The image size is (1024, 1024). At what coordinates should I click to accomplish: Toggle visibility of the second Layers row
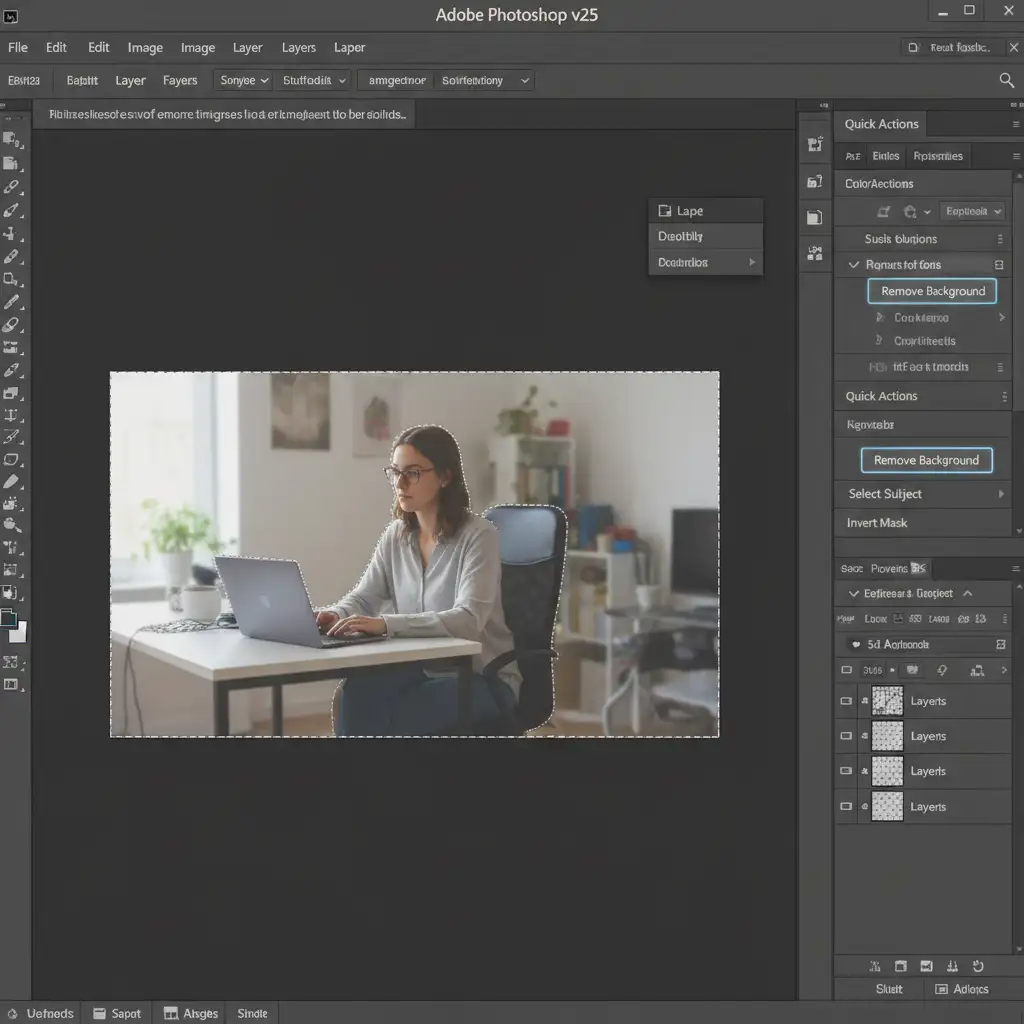click(847, 736)
